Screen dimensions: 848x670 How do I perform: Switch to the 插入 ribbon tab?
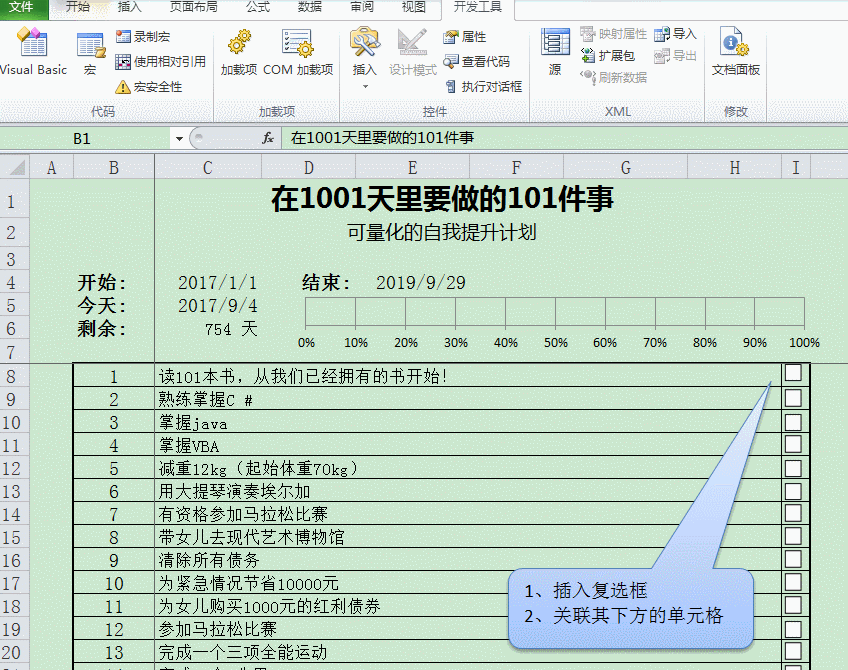129,7
